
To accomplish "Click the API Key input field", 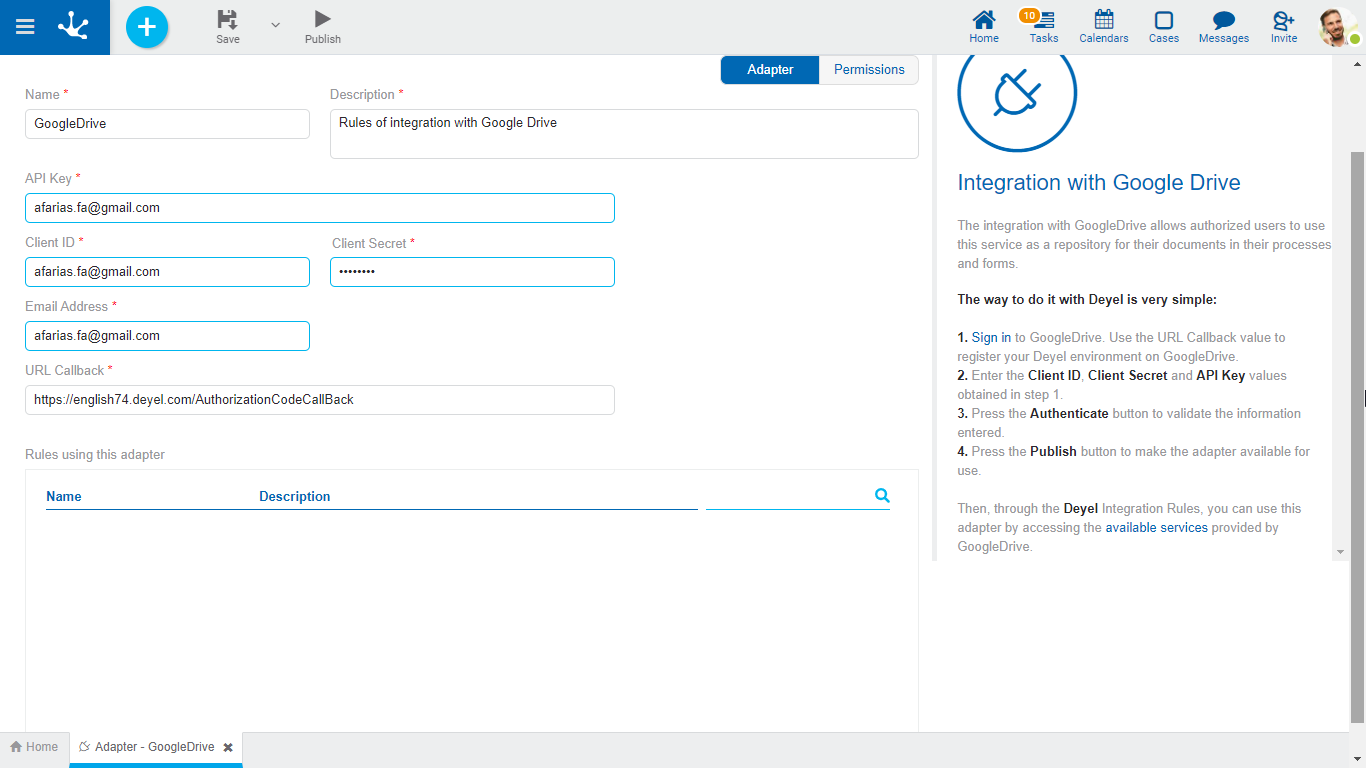I will (x=319, y=208).
